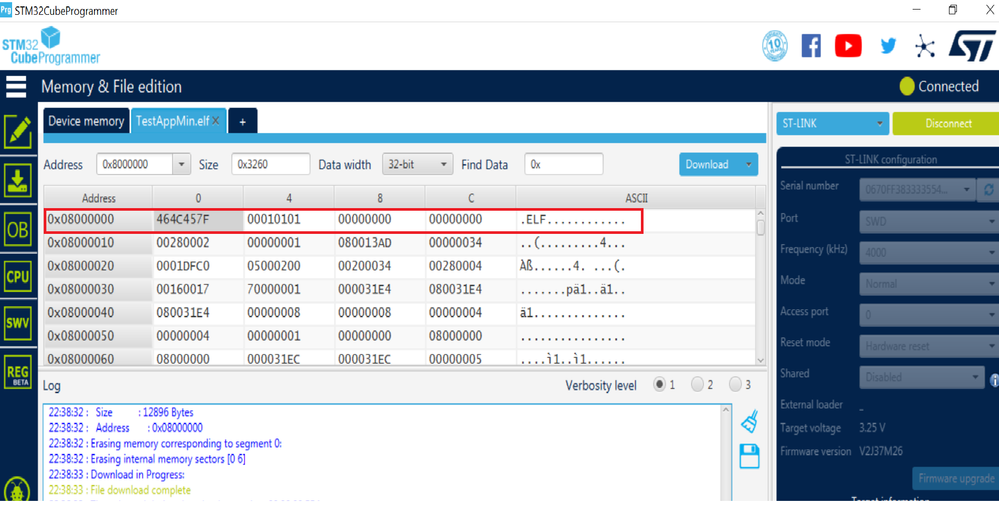Clear the log with broom icon
Screen dimensions: 999x512
750,422
